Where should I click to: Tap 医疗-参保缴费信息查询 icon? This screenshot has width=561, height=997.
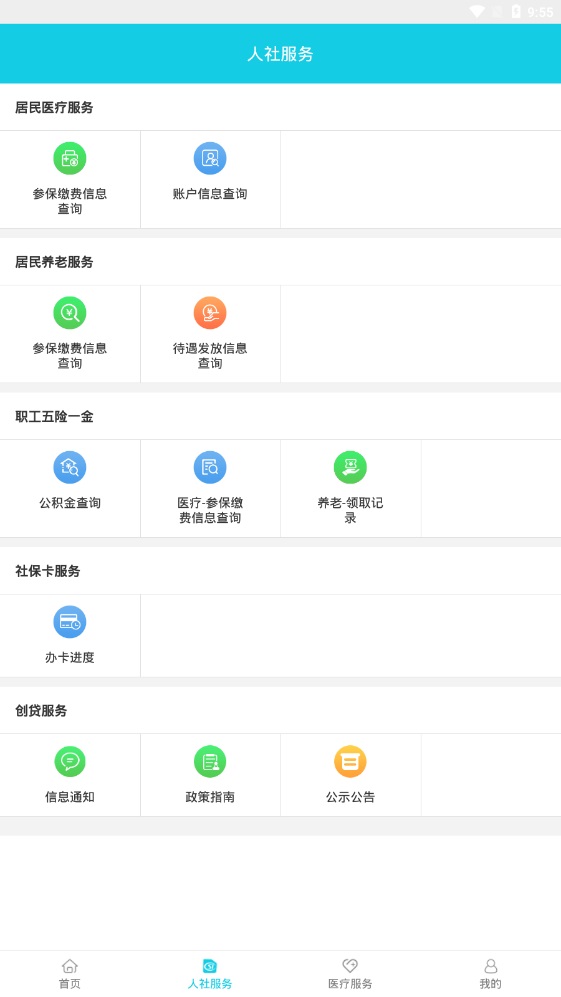pos(210,467)
